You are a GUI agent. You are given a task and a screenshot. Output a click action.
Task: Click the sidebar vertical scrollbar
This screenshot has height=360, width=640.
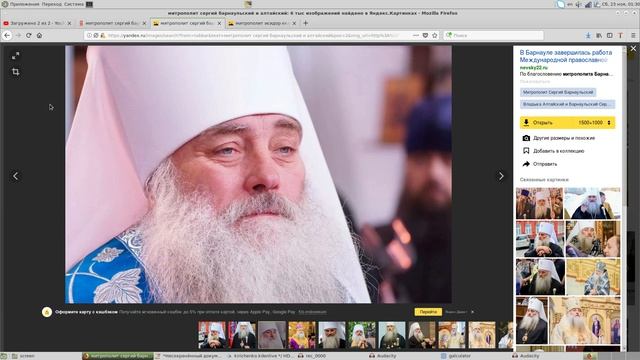click(623, 198)
